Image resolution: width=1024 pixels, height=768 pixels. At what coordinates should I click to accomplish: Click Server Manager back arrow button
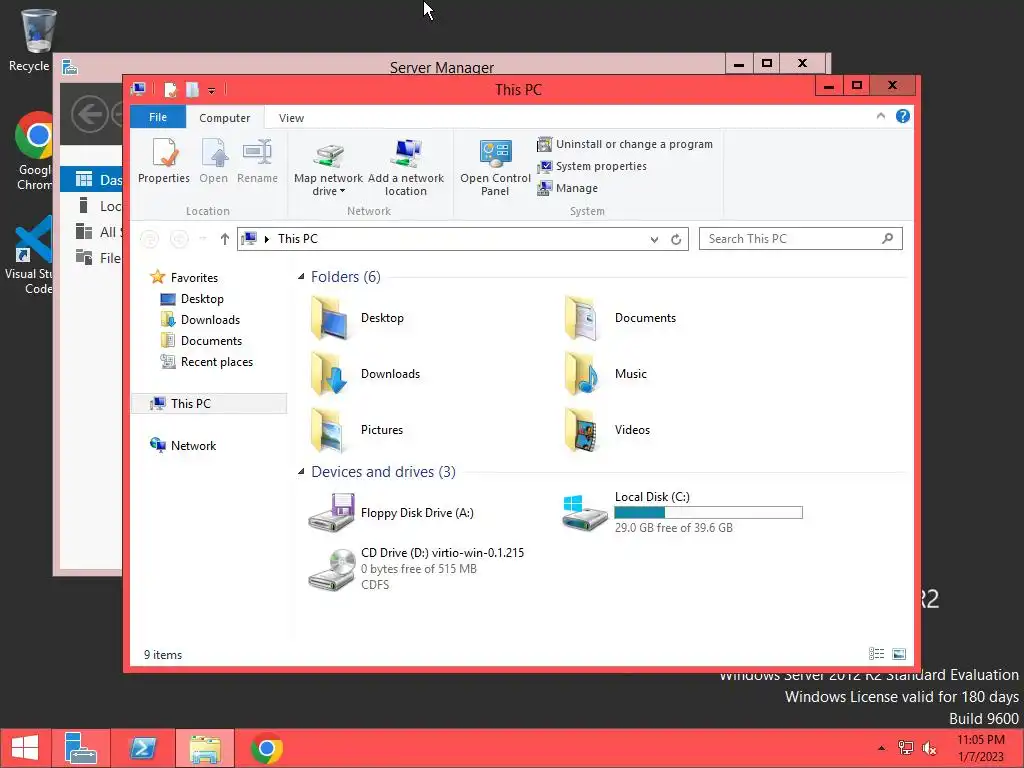click(89, 115)
